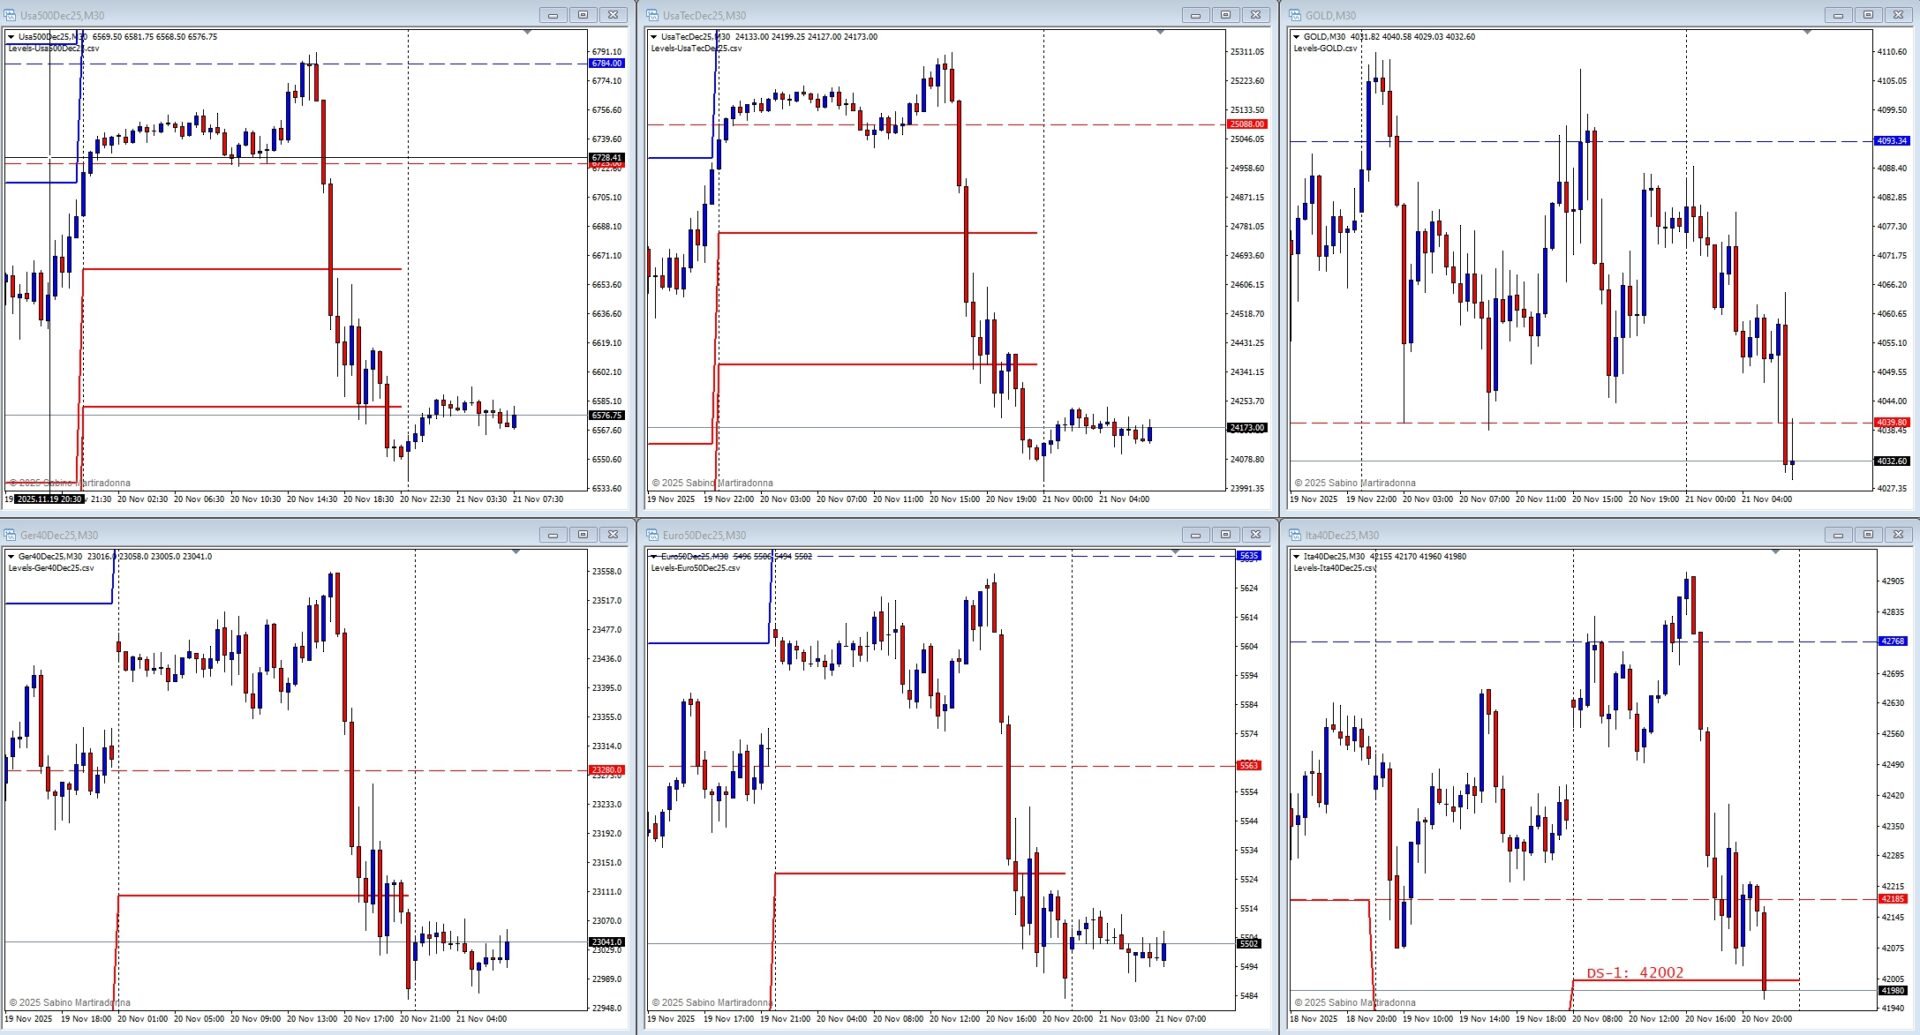Screen dimensions: 1920x1035
Task: Click the Ita40Dec25 chart window icon
Action: pyautogui.click(x=1295, y=535)
